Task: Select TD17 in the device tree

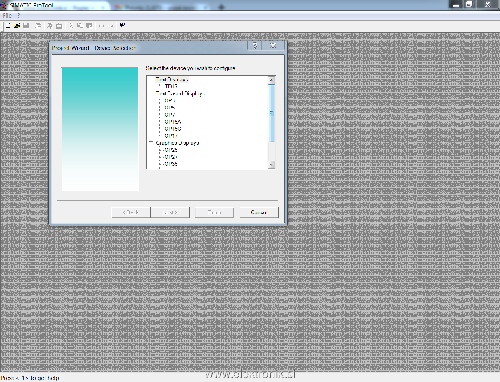Action: click(171, 86)
